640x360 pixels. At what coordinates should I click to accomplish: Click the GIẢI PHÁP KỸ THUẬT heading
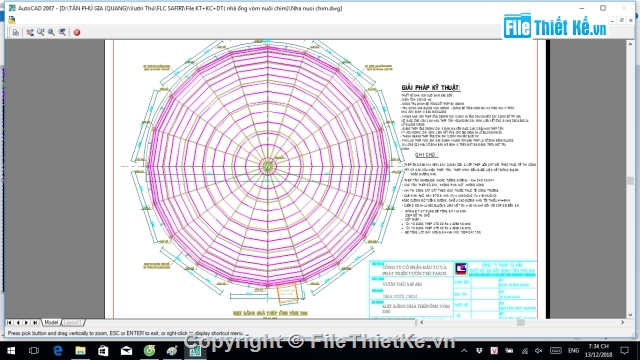pyautogui.click(x=431, y=88)
